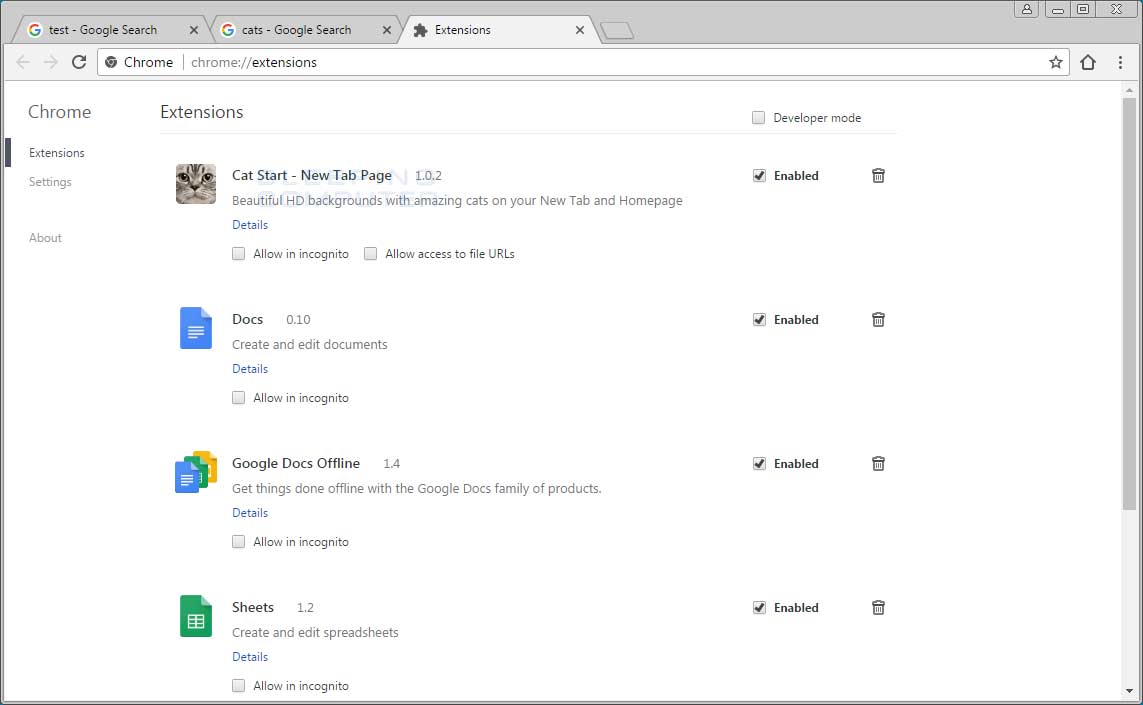
Task: Go forward to the next page
Action: click(x=50, y=63)
